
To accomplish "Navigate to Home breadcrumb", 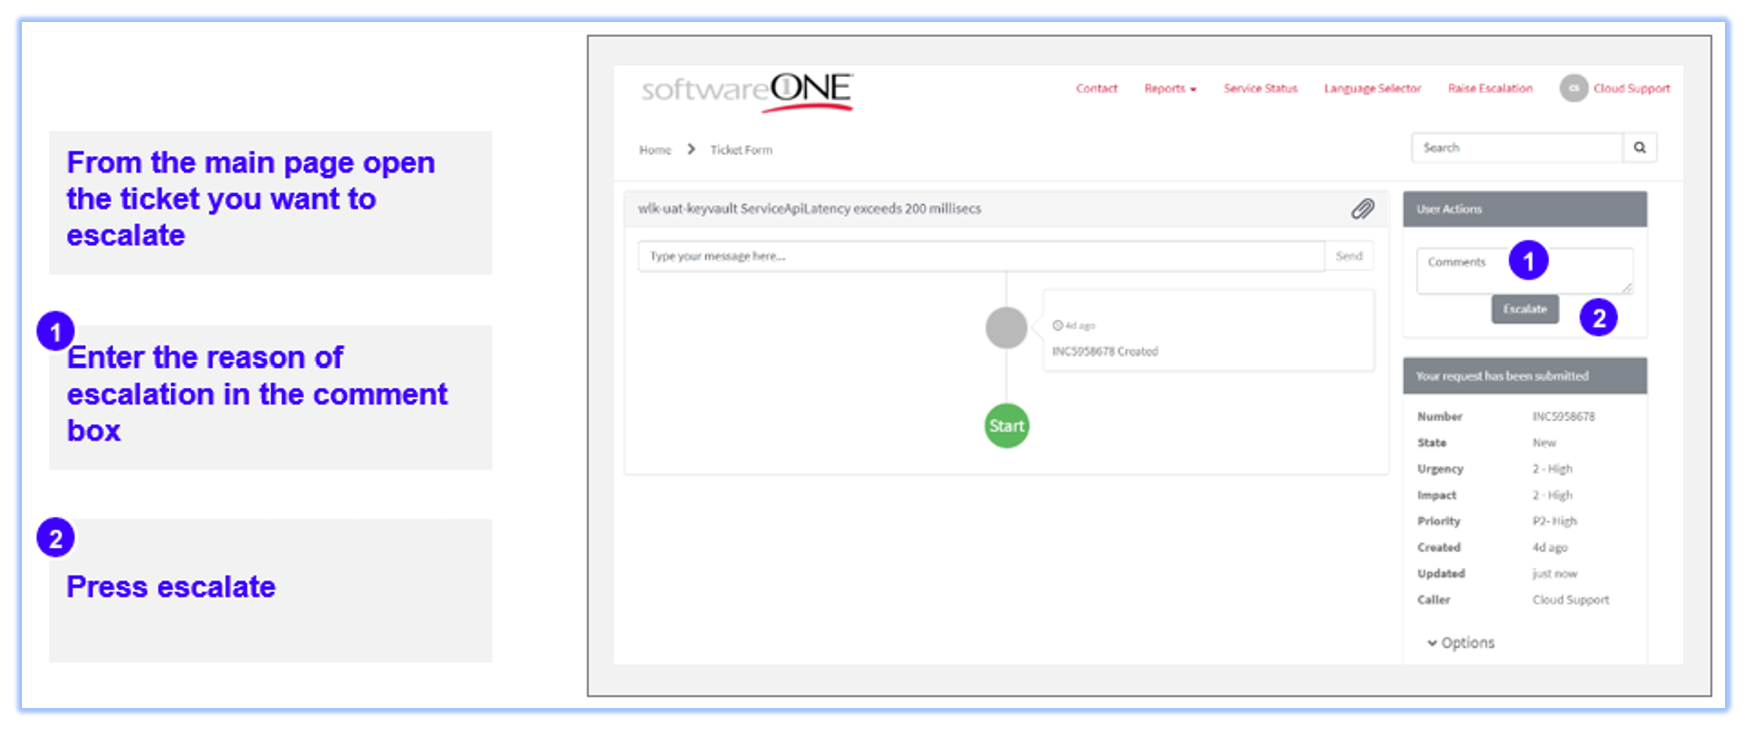I will pos(655,150).
